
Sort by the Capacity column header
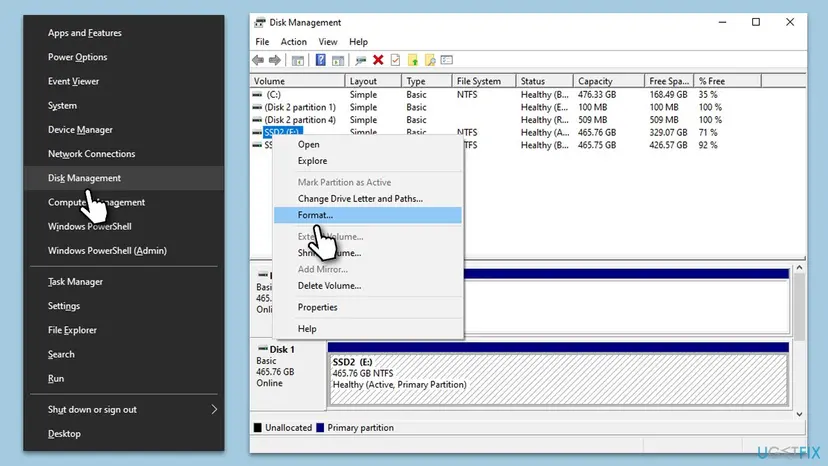[609, 81]
